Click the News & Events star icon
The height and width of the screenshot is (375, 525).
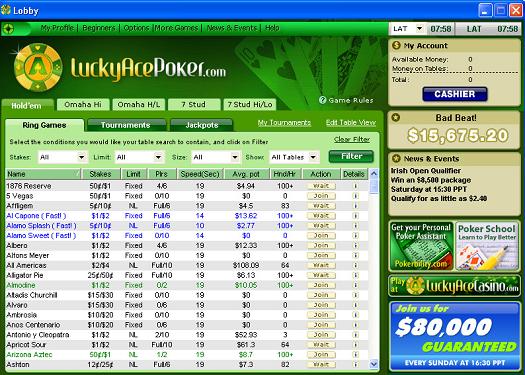click(396, 158)
